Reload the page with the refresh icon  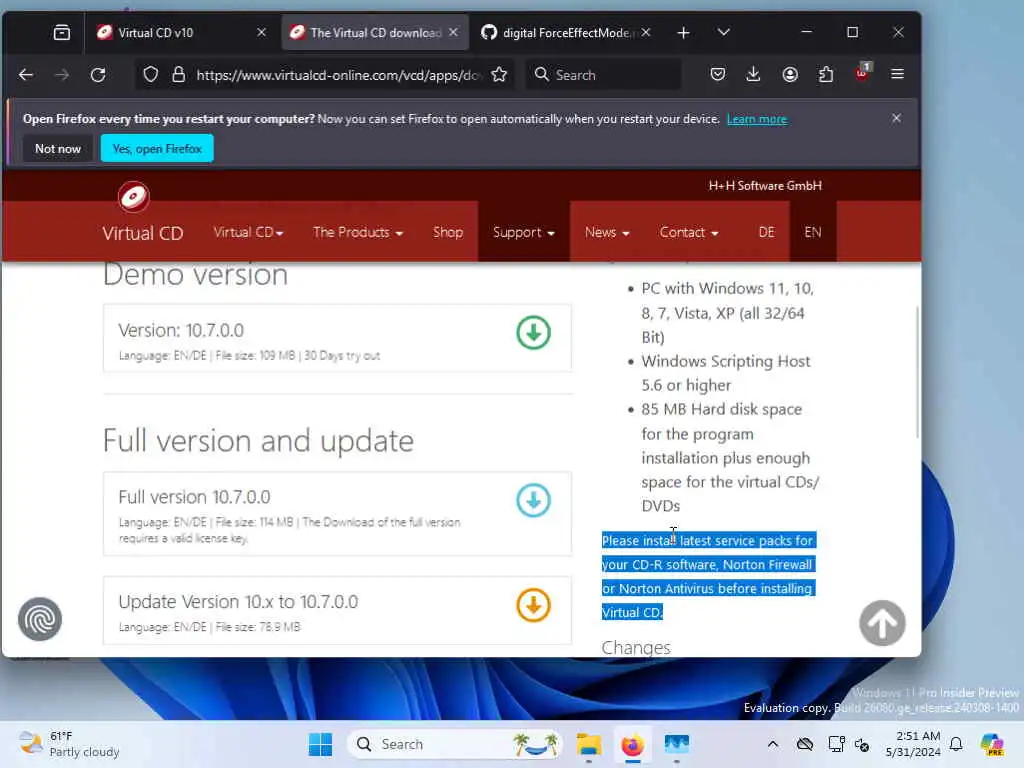pos(98,75)
